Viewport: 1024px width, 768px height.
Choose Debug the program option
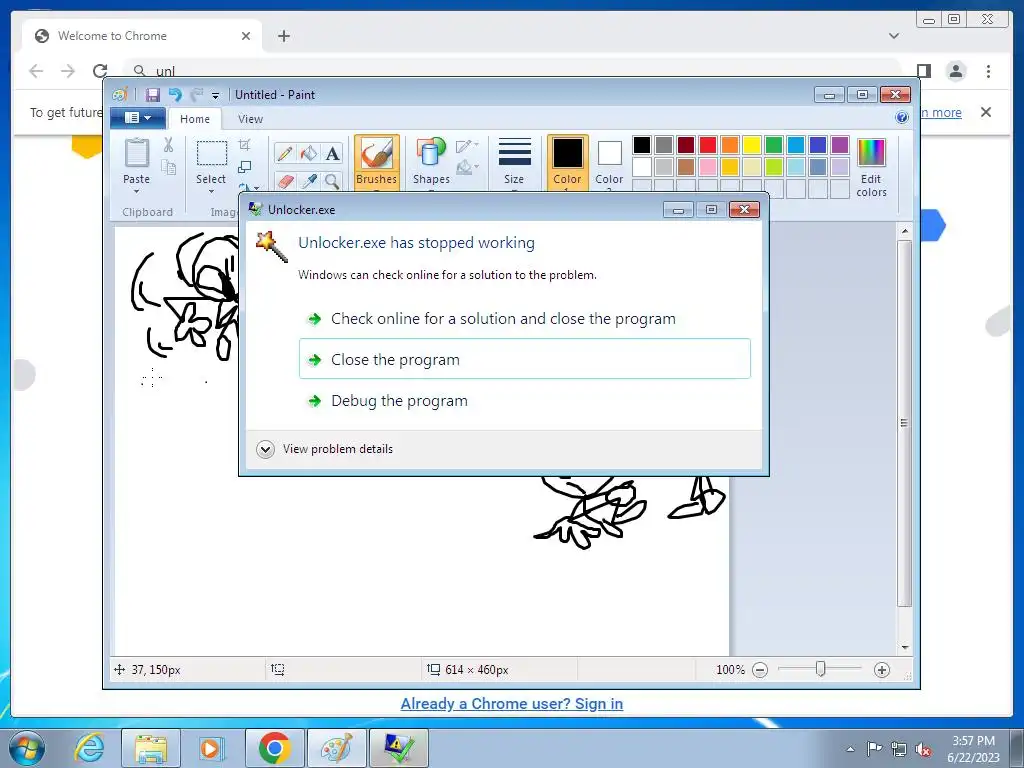click(524, 400)
